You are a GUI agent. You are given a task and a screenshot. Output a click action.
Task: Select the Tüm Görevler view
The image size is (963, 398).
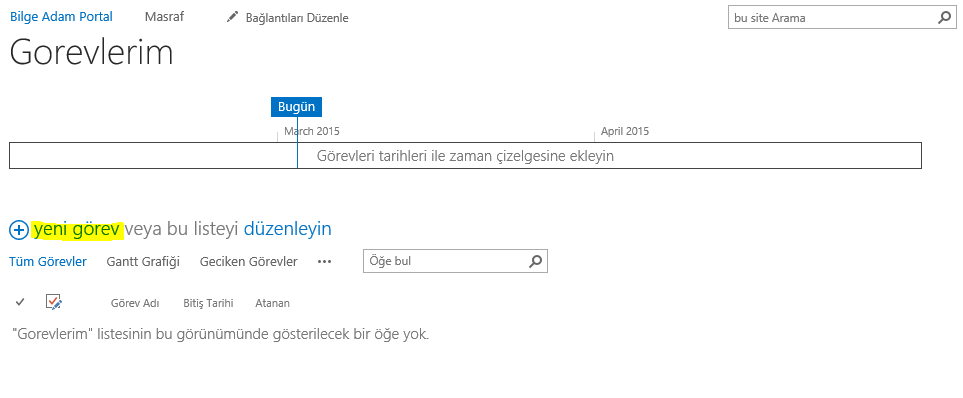point(48,262)
